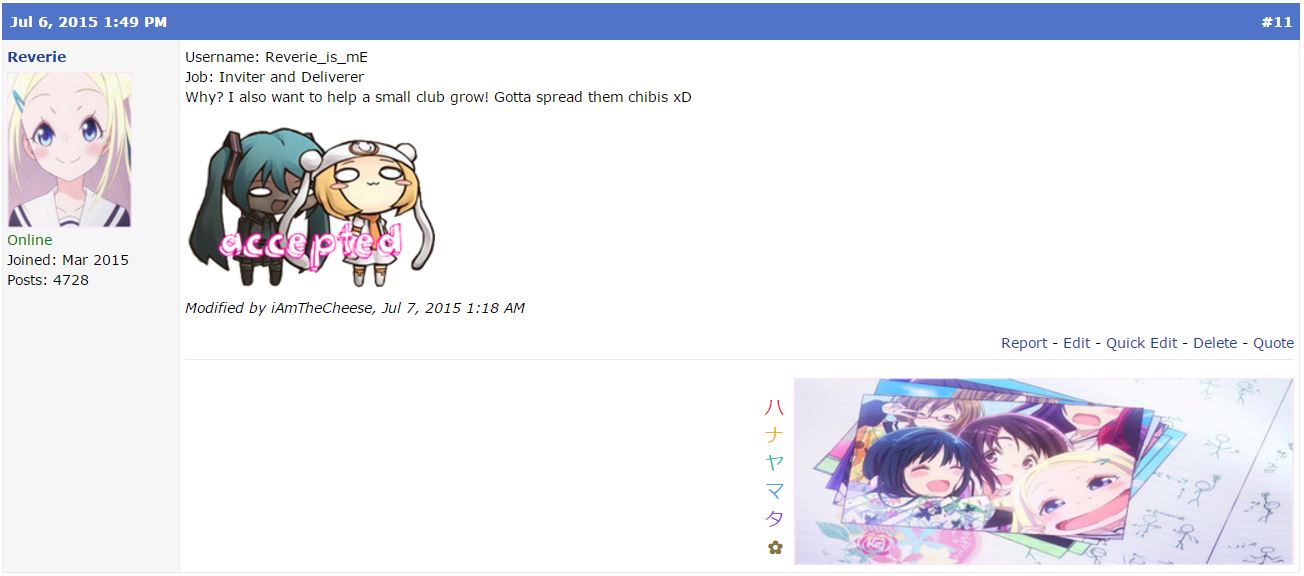Open Quick Edit for this post

[1142, 343]
